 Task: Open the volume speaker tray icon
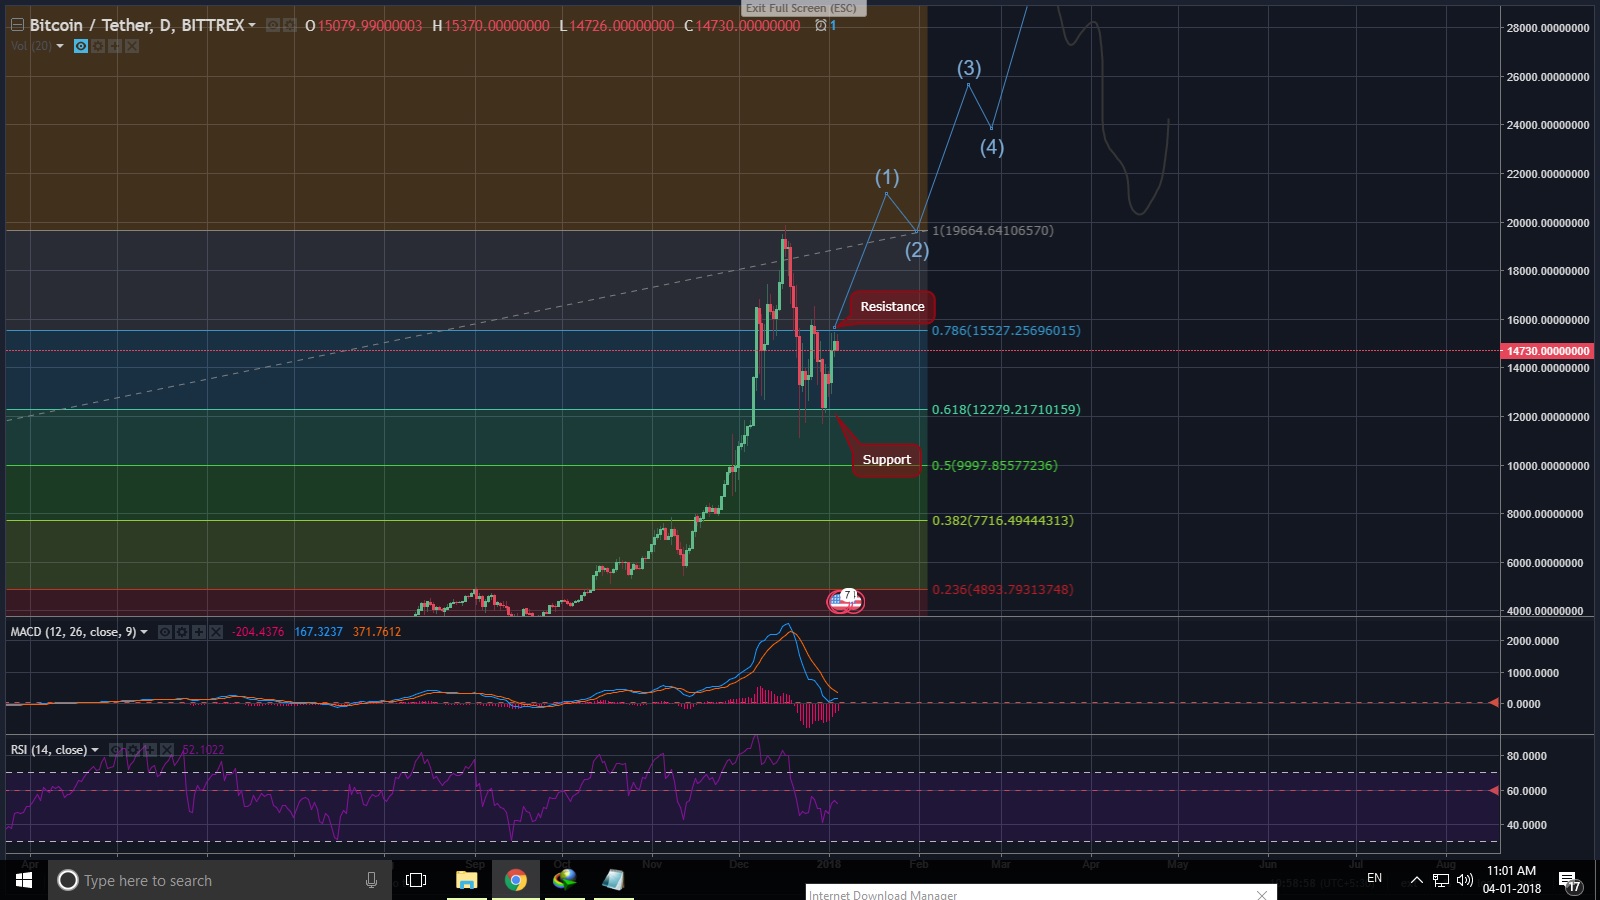1465,880
